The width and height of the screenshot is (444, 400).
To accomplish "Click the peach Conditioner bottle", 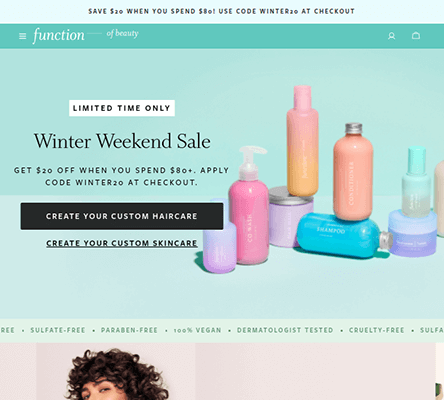I will (x=353, y=173).
